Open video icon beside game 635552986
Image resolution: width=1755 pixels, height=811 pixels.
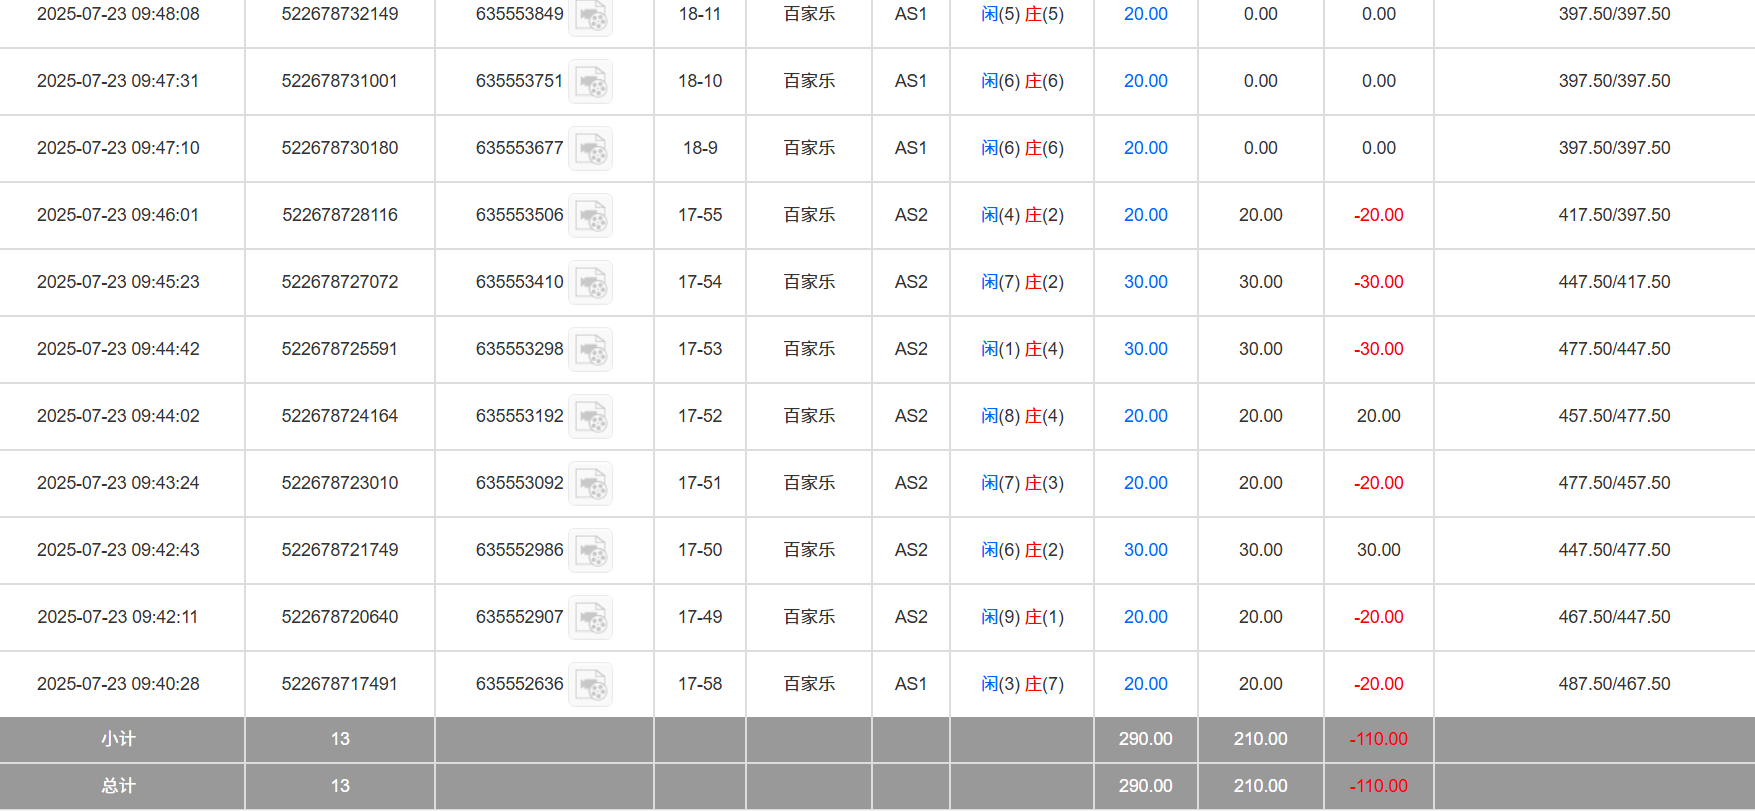click(x=591, y=551)
